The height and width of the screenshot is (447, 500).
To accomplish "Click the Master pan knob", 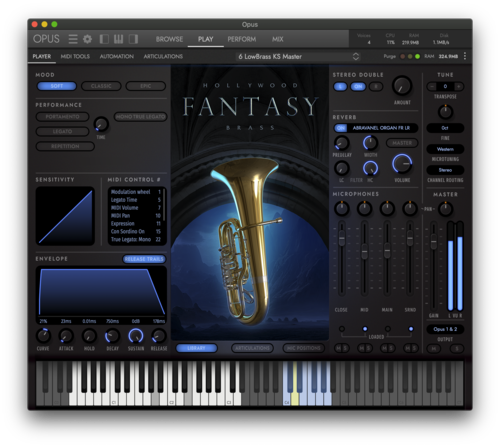I will click(x=445, y=209).
